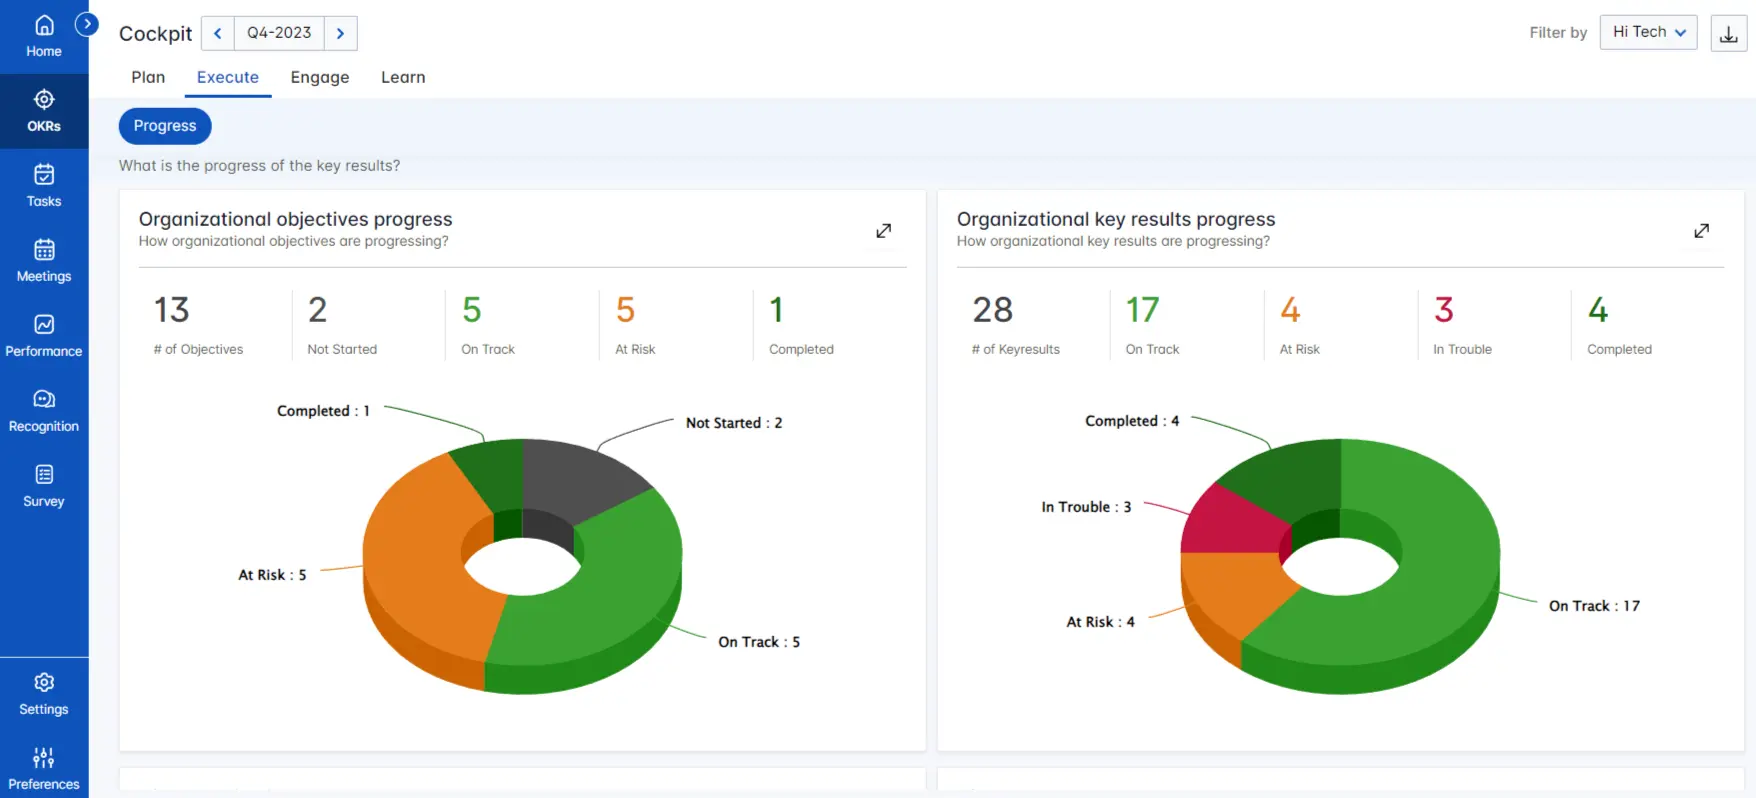This screenshot has width=1756, height=798.
Task: Open Preferences in the sidebar
Action: click(44, 768)
